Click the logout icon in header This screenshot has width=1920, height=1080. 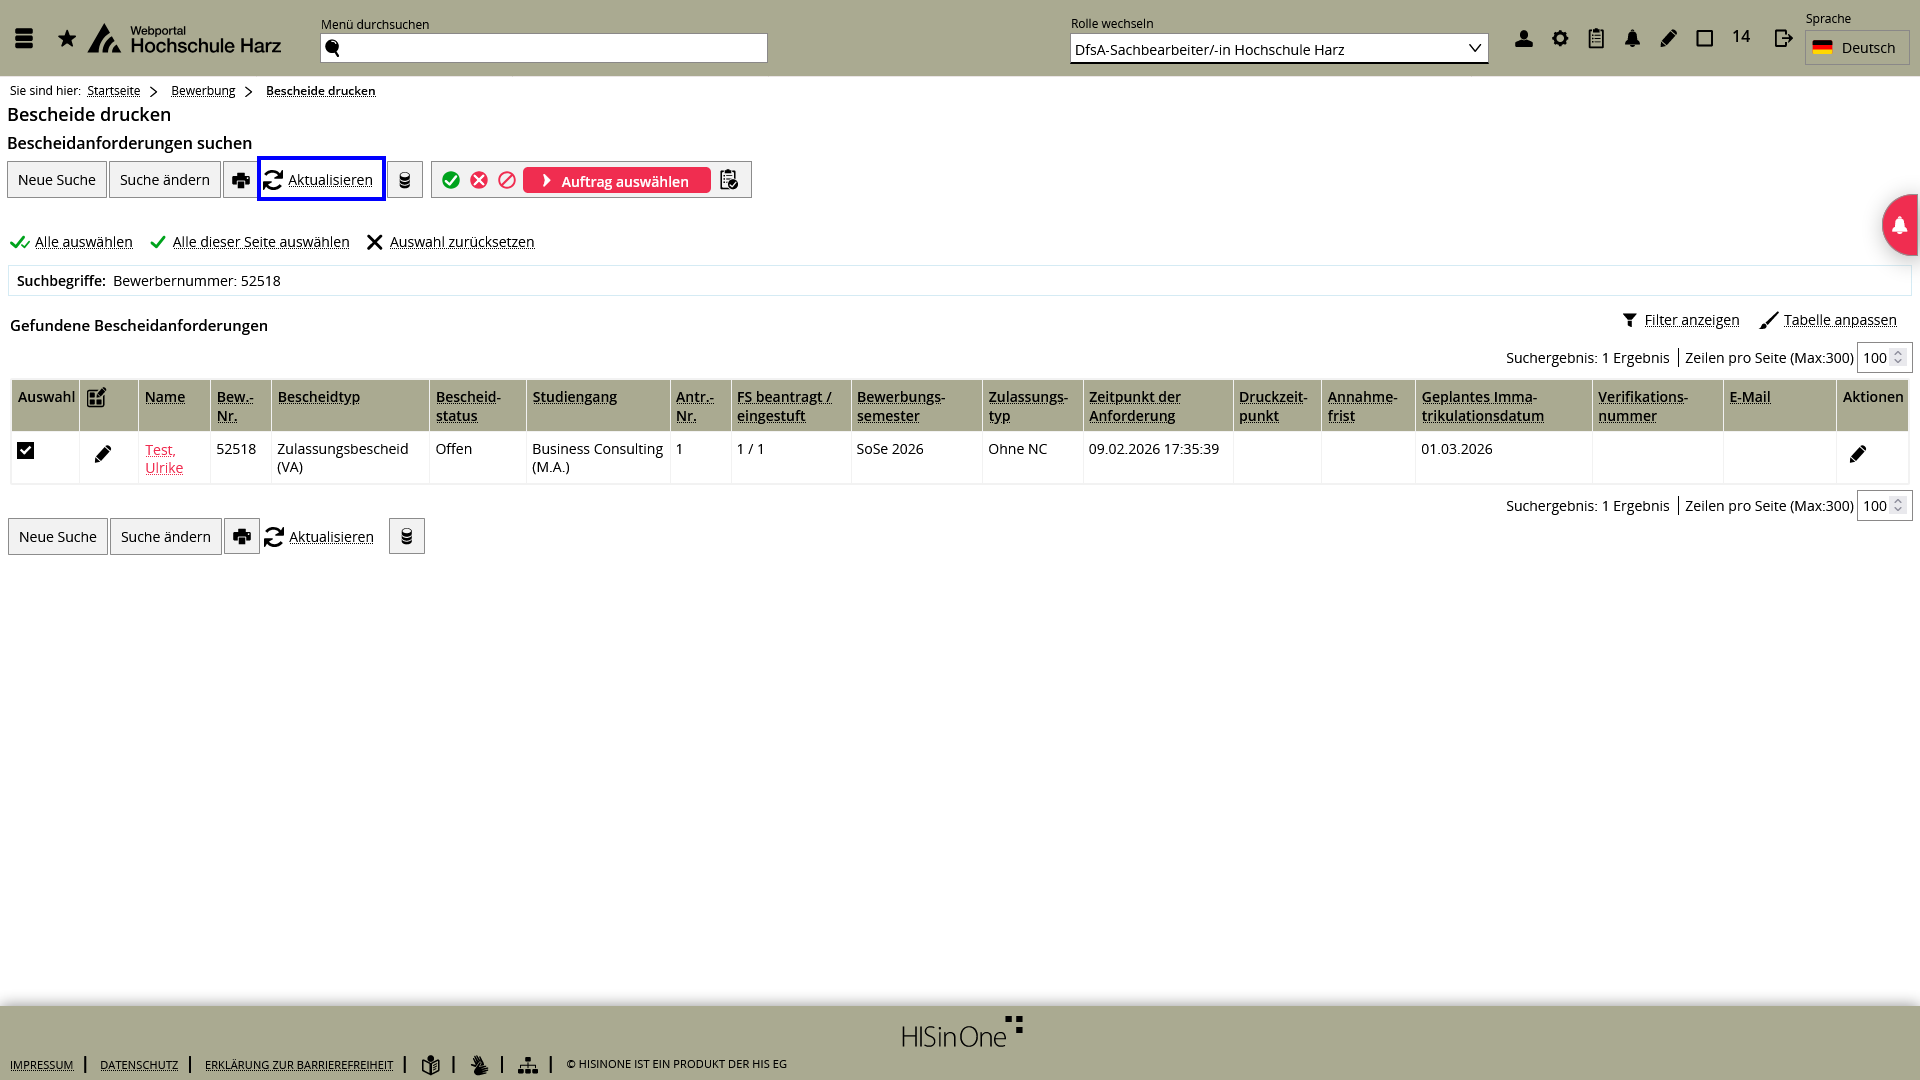click(1783, 39)
